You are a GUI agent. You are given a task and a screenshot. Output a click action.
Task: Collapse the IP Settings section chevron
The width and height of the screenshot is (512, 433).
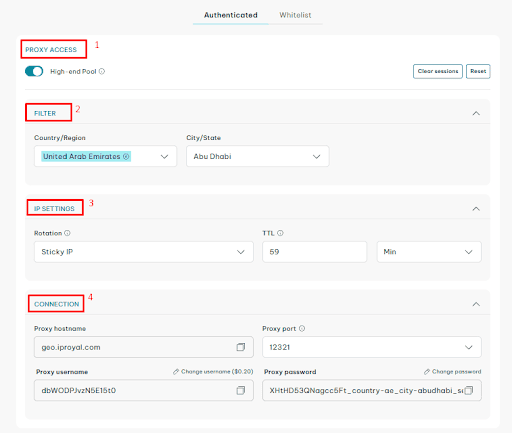point(476,209)
